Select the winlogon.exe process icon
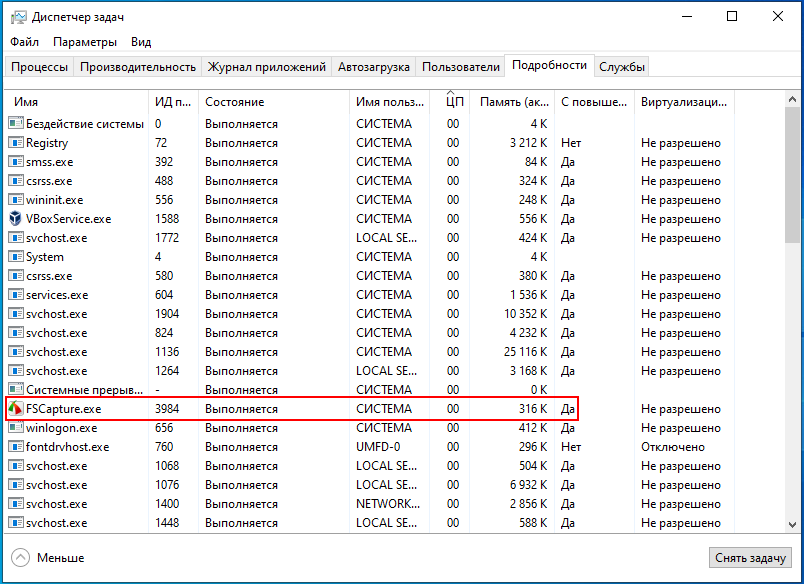804x584 pixels. pos(16,428)
